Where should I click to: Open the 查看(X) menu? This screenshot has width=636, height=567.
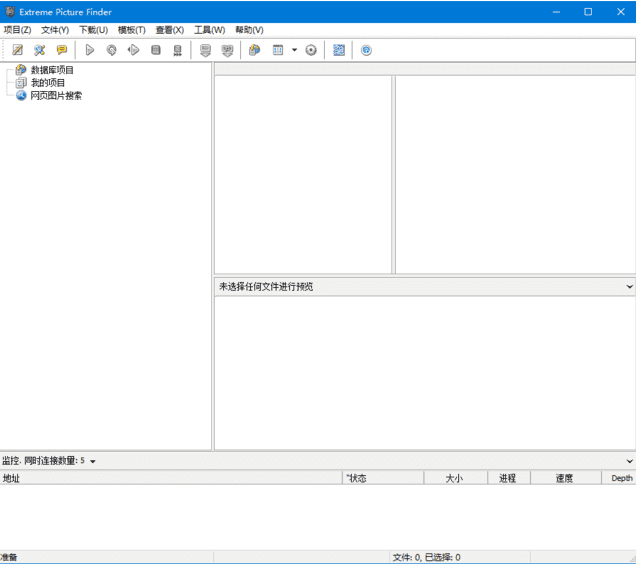point(170,30)
